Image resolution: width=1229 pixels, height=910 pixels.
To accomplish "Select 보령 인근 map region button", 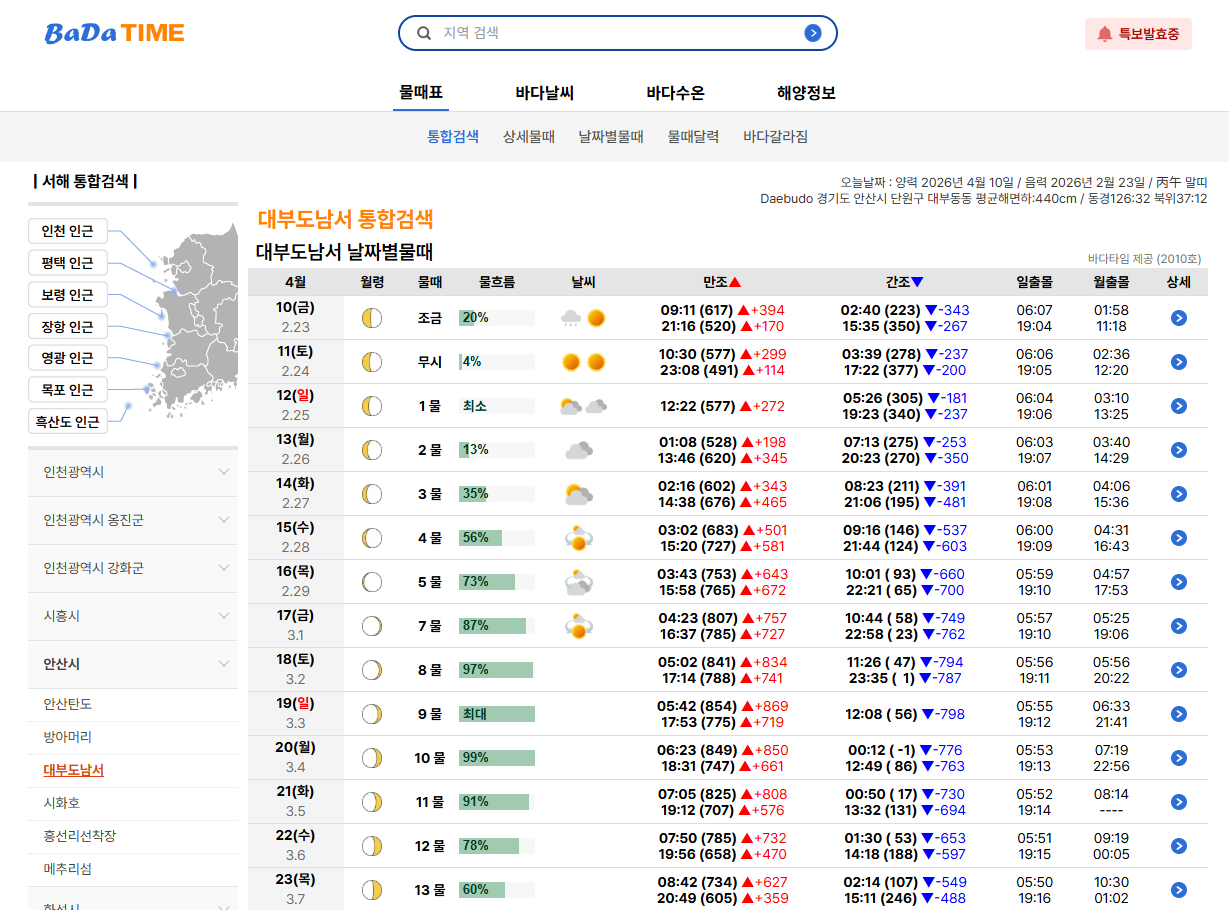I will tap(67, 295).
